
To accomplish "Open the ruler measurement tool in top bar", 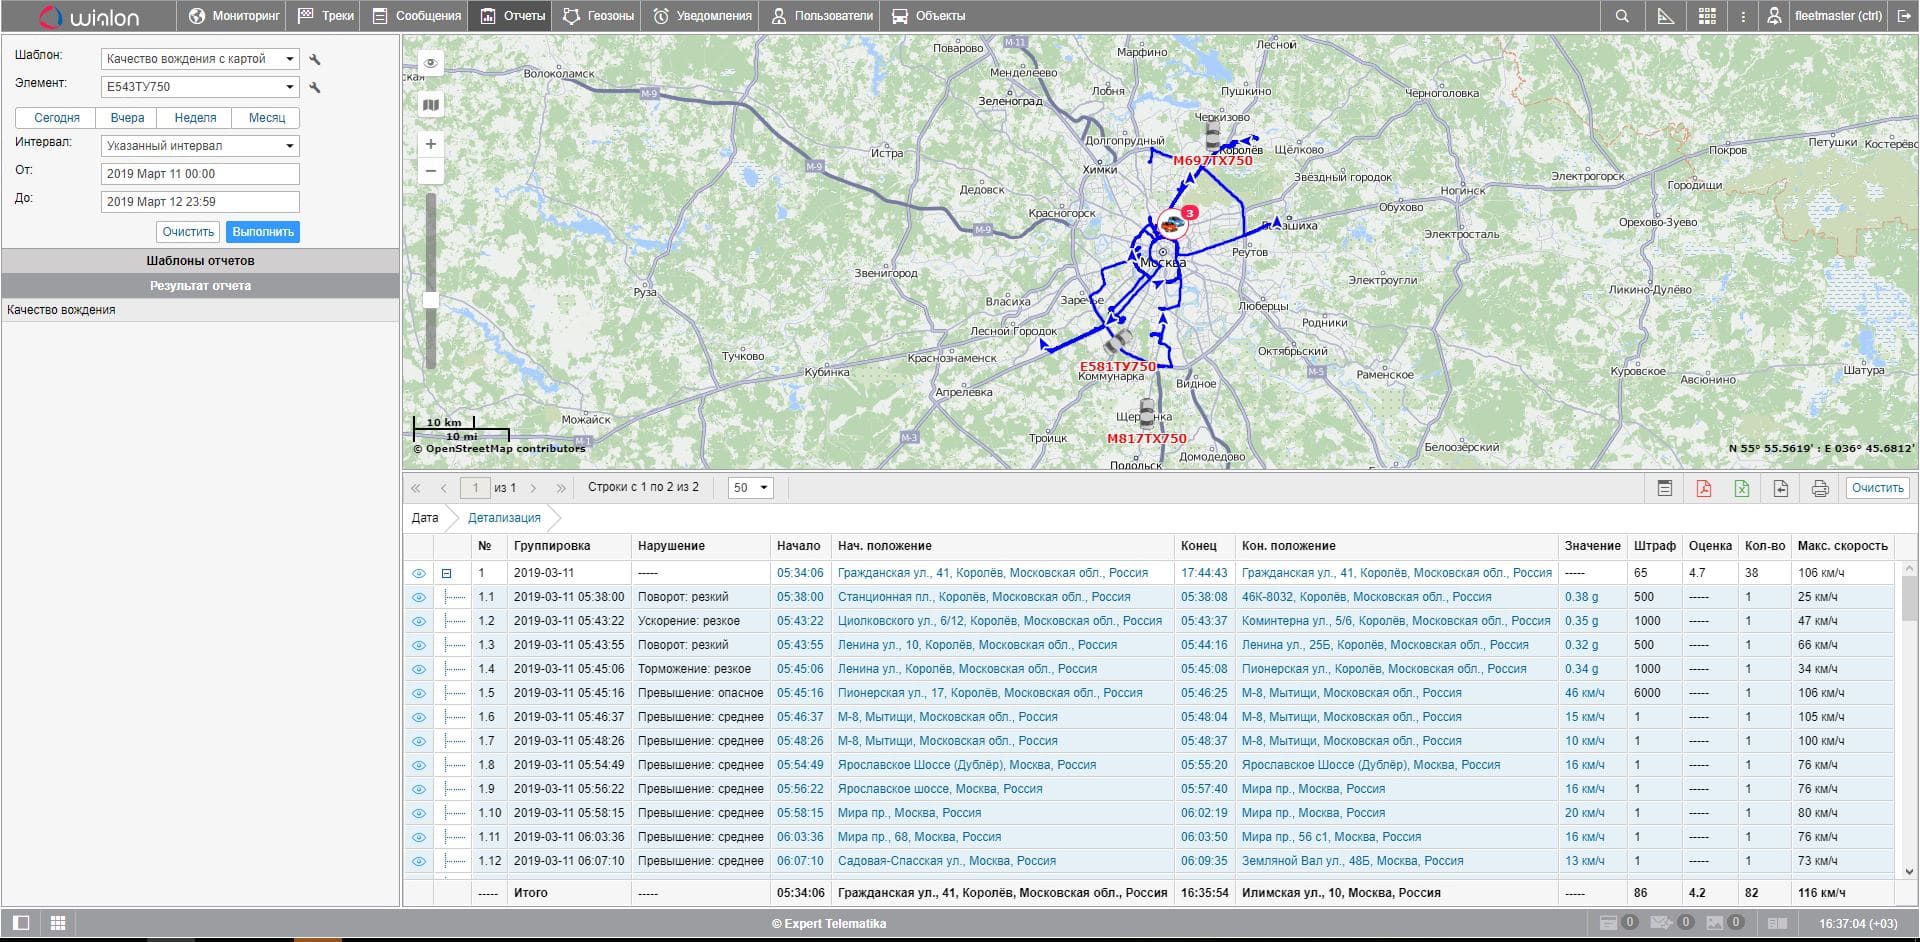I will click(1665, 16).
